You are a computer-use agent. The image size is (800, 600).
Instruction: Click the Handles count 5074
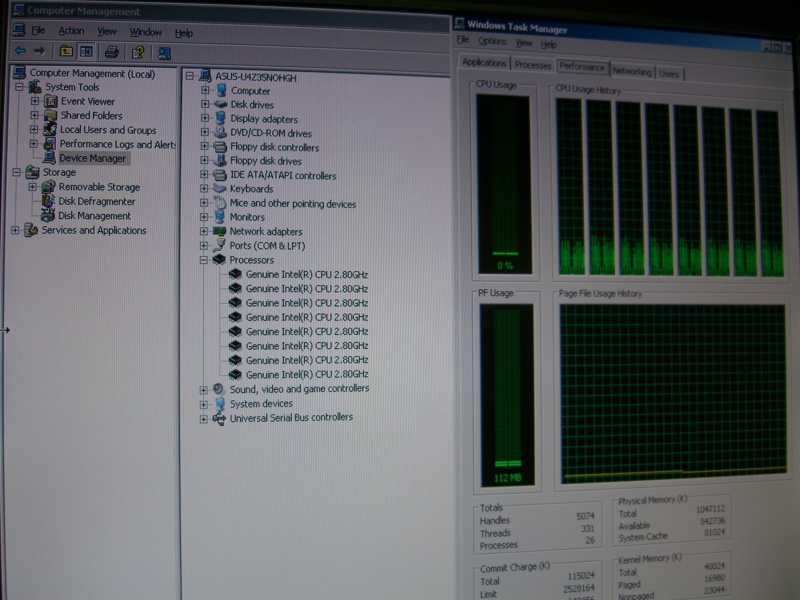[x=585, y=516]
